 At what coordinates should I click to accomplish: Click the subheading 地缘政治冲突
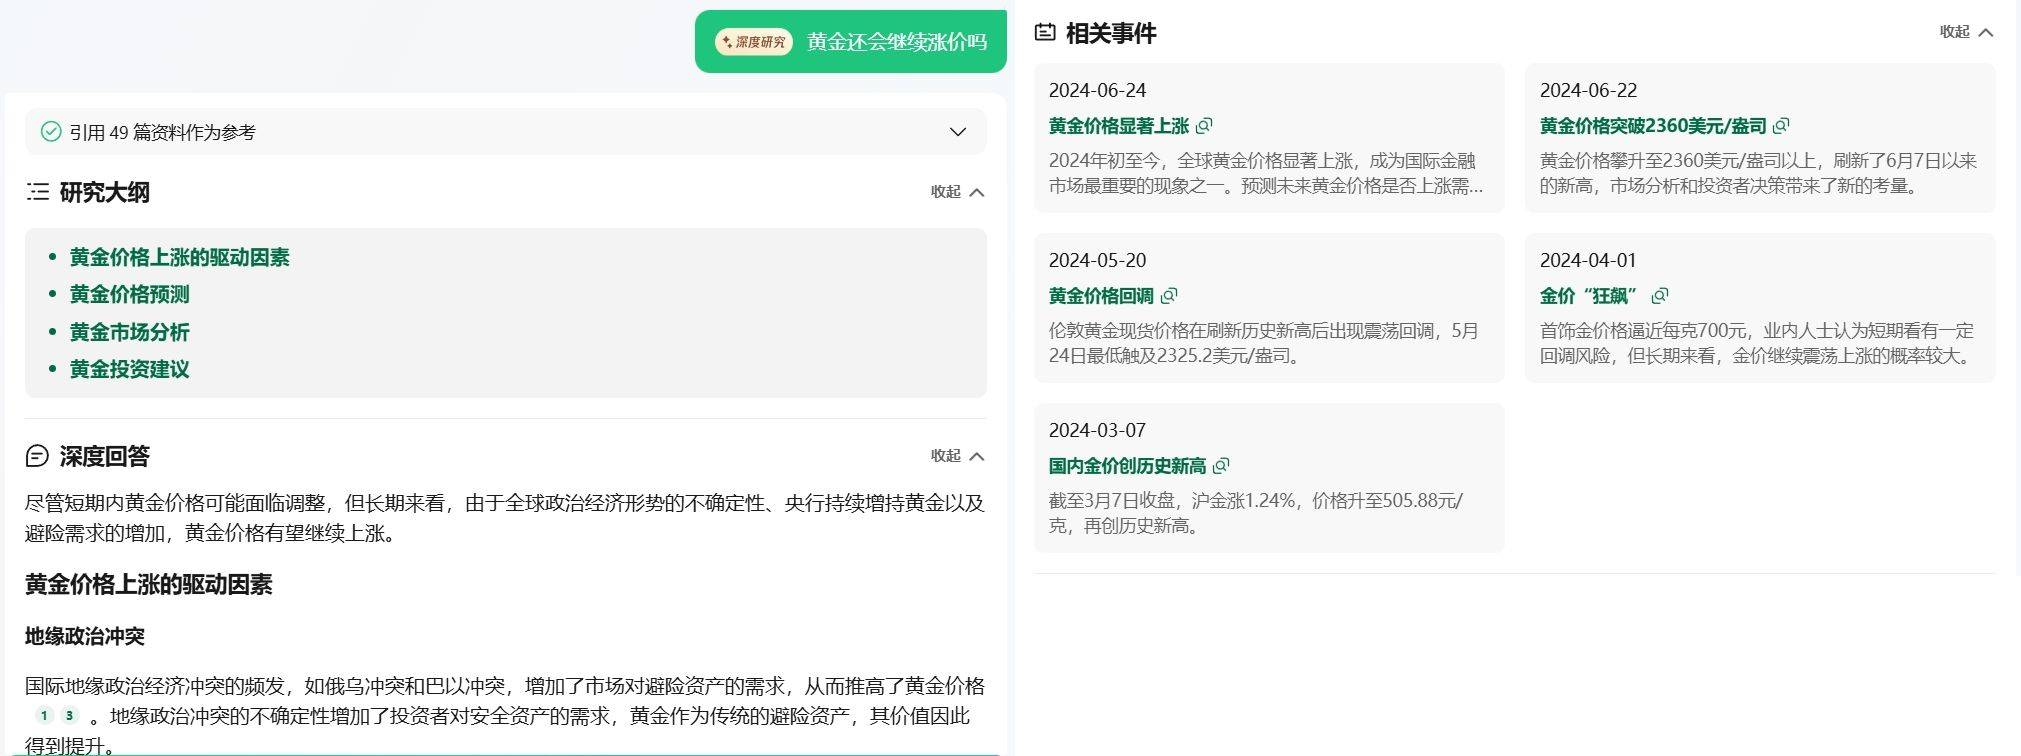pos(85,636)
